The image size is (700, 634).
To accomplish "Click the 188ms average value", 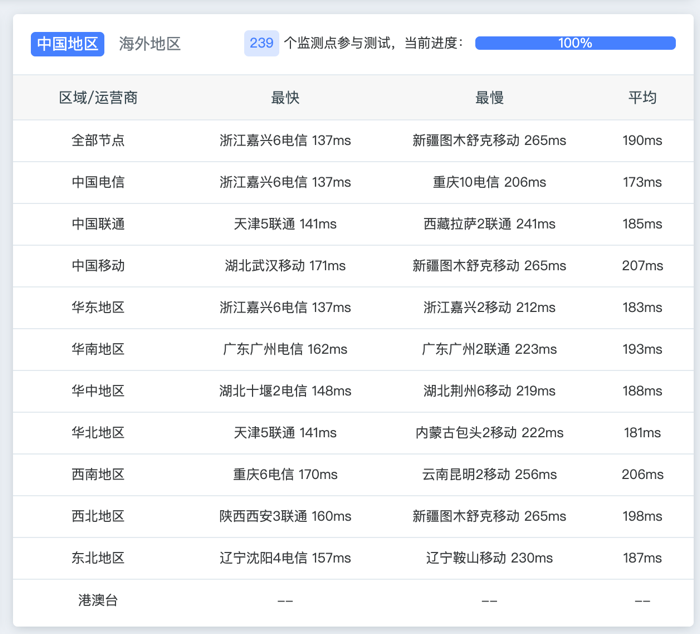I will [642, 391].
